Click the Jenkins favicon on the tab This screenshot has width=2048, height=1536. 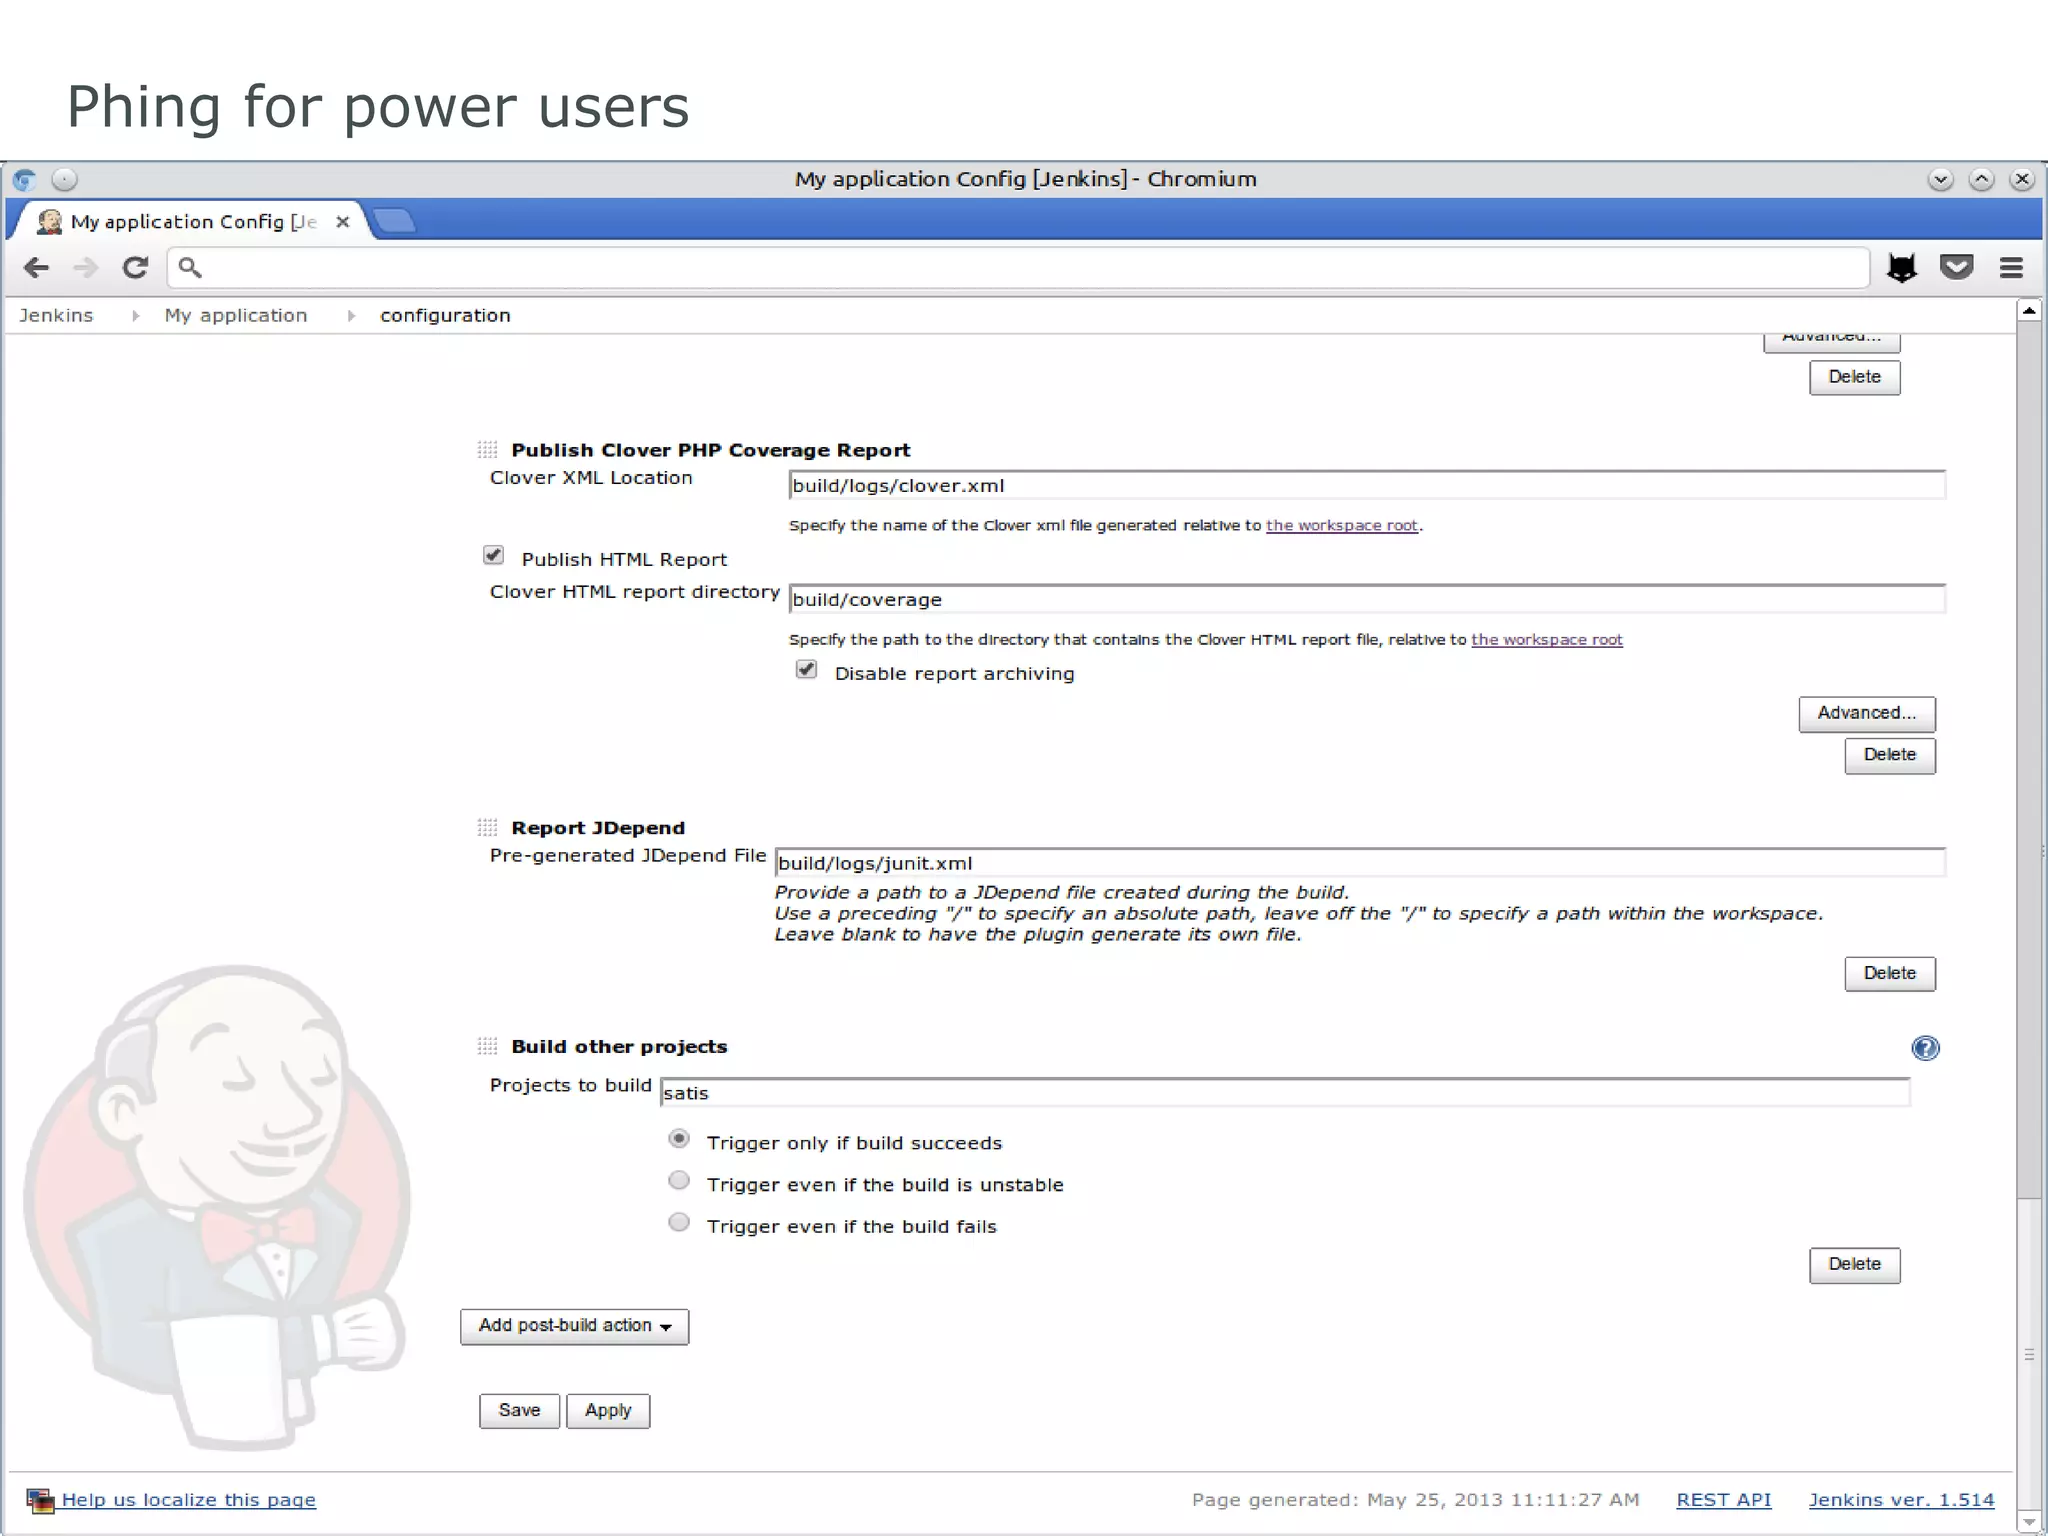[x=49, y=221]
